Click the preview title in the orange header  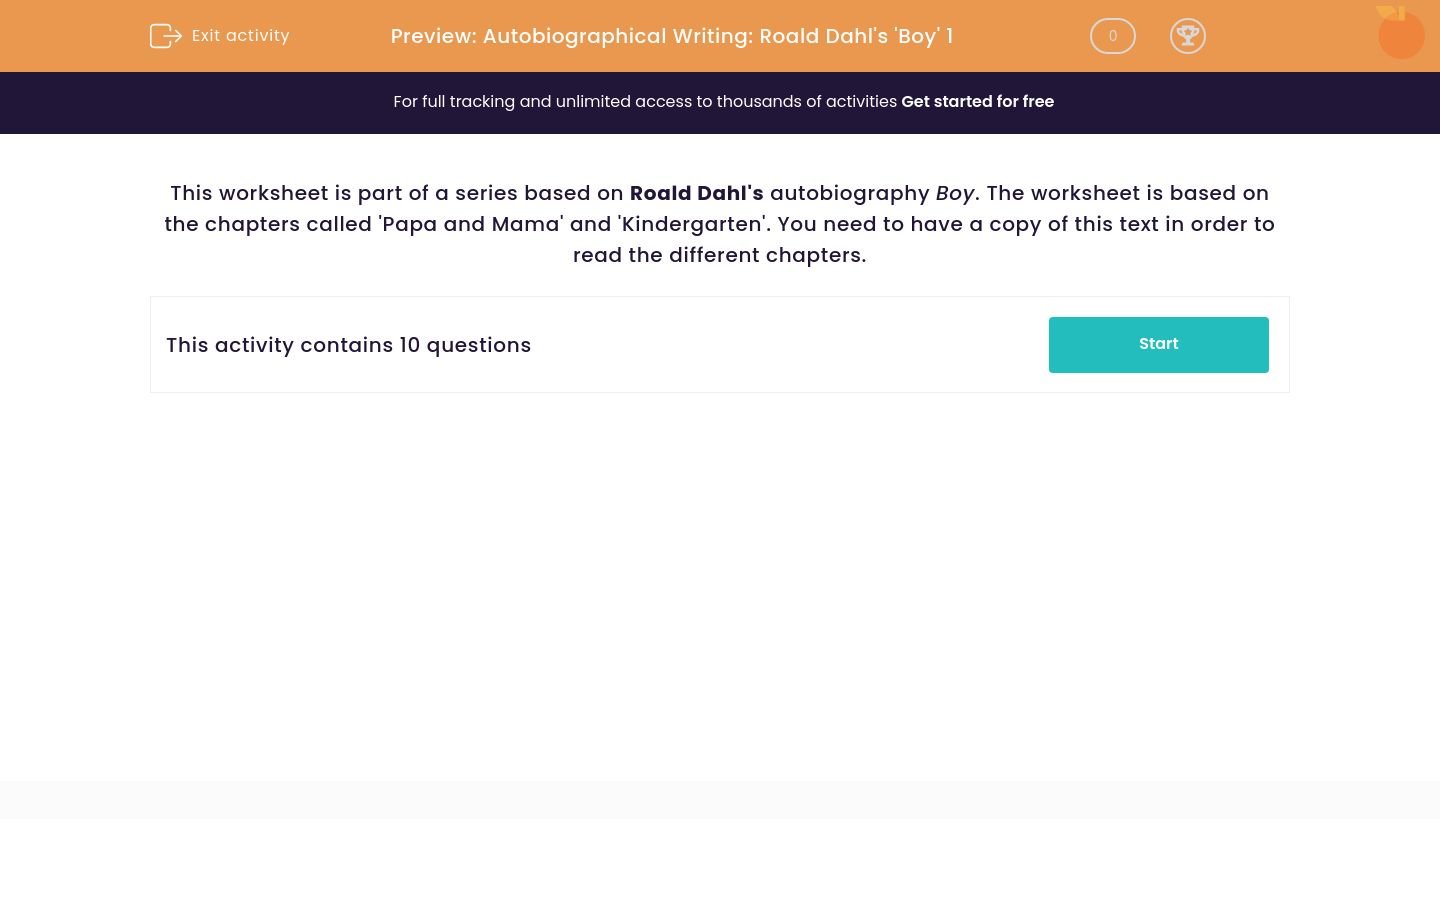click(x=671, y=36)
